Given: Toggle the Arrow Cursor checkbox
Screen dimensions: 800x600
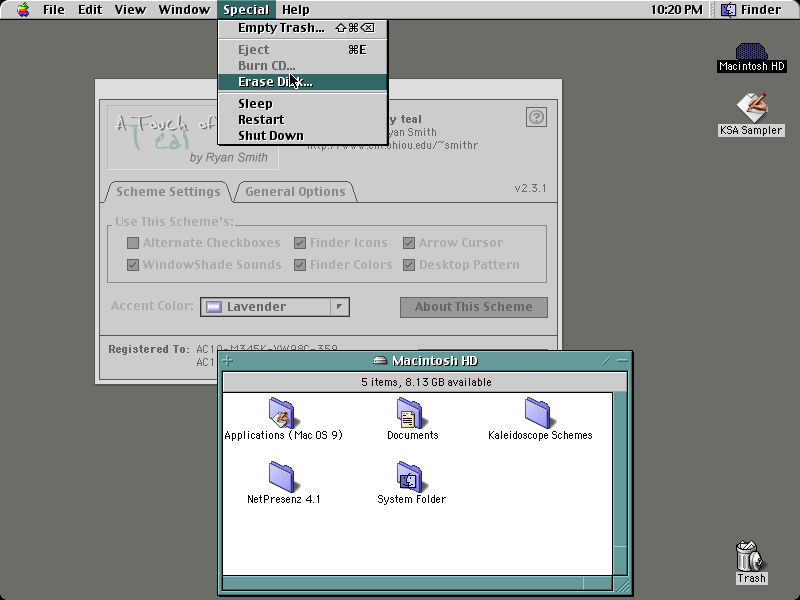Looking at the screenshot, I should (x=409, y=243).
